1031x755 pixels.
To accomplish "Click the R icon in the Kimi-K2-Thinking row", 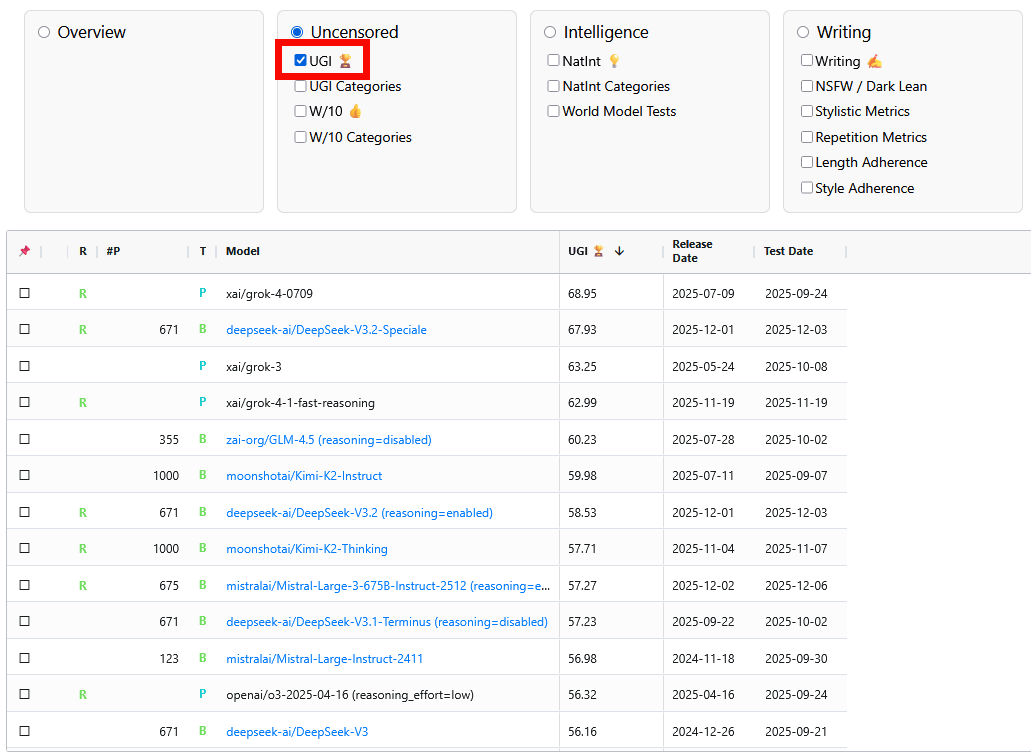I will (83, 549).
